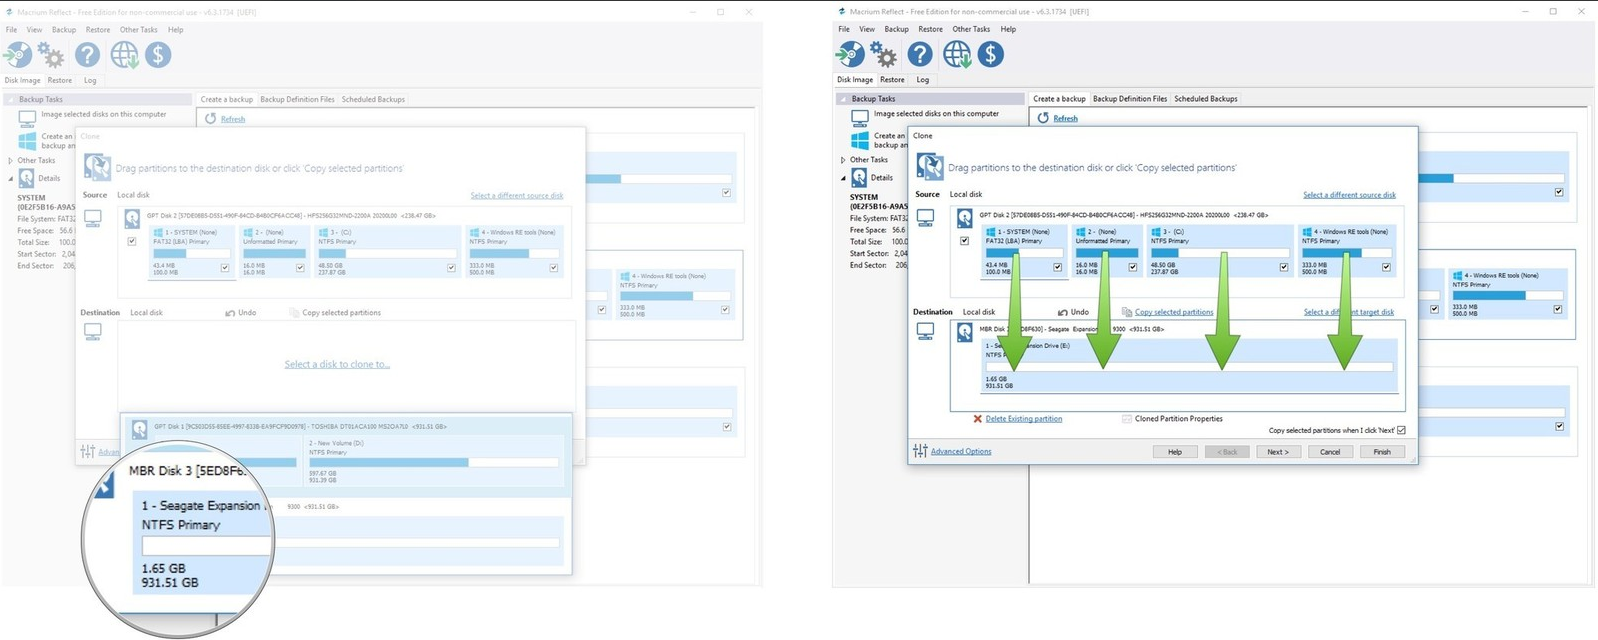The height and width of the screenshot is (640, 1598).
Task: Click the globe update icon in right window toolbar
Action: 956,54
